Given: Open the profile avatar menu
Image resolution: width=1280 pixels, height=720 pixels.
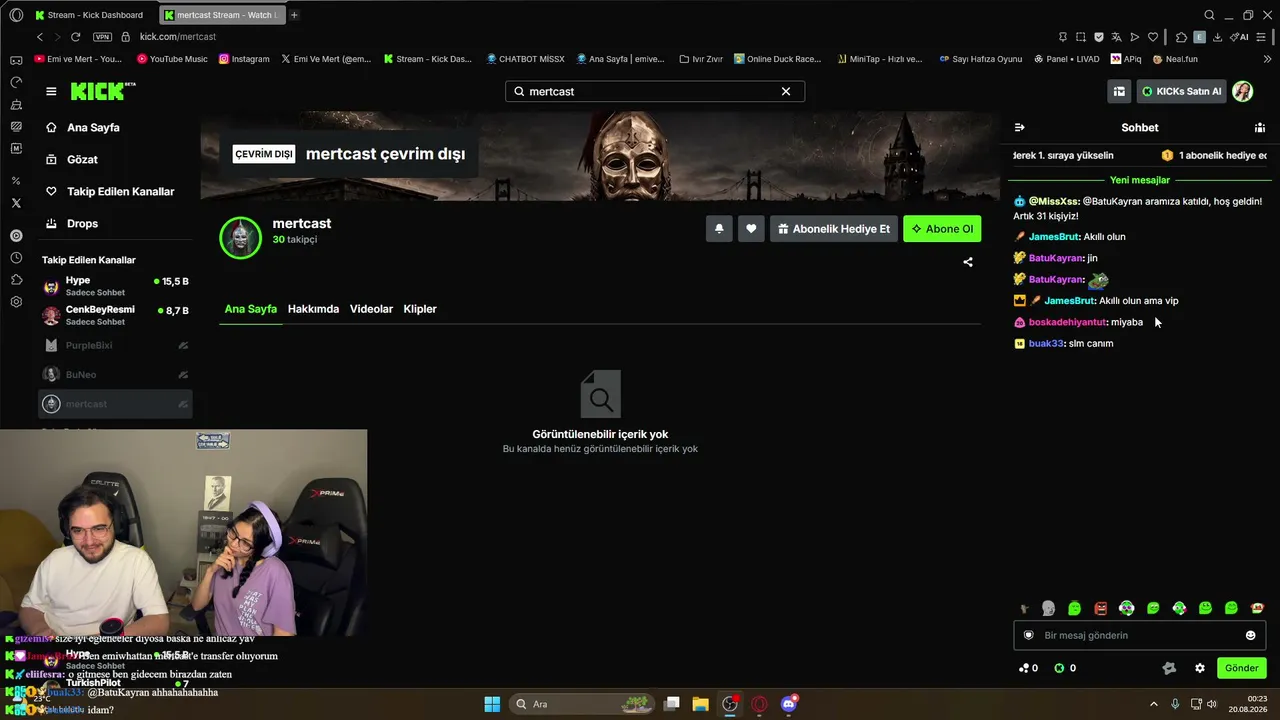Looking at the screenshot, I should pos(1243,91).
